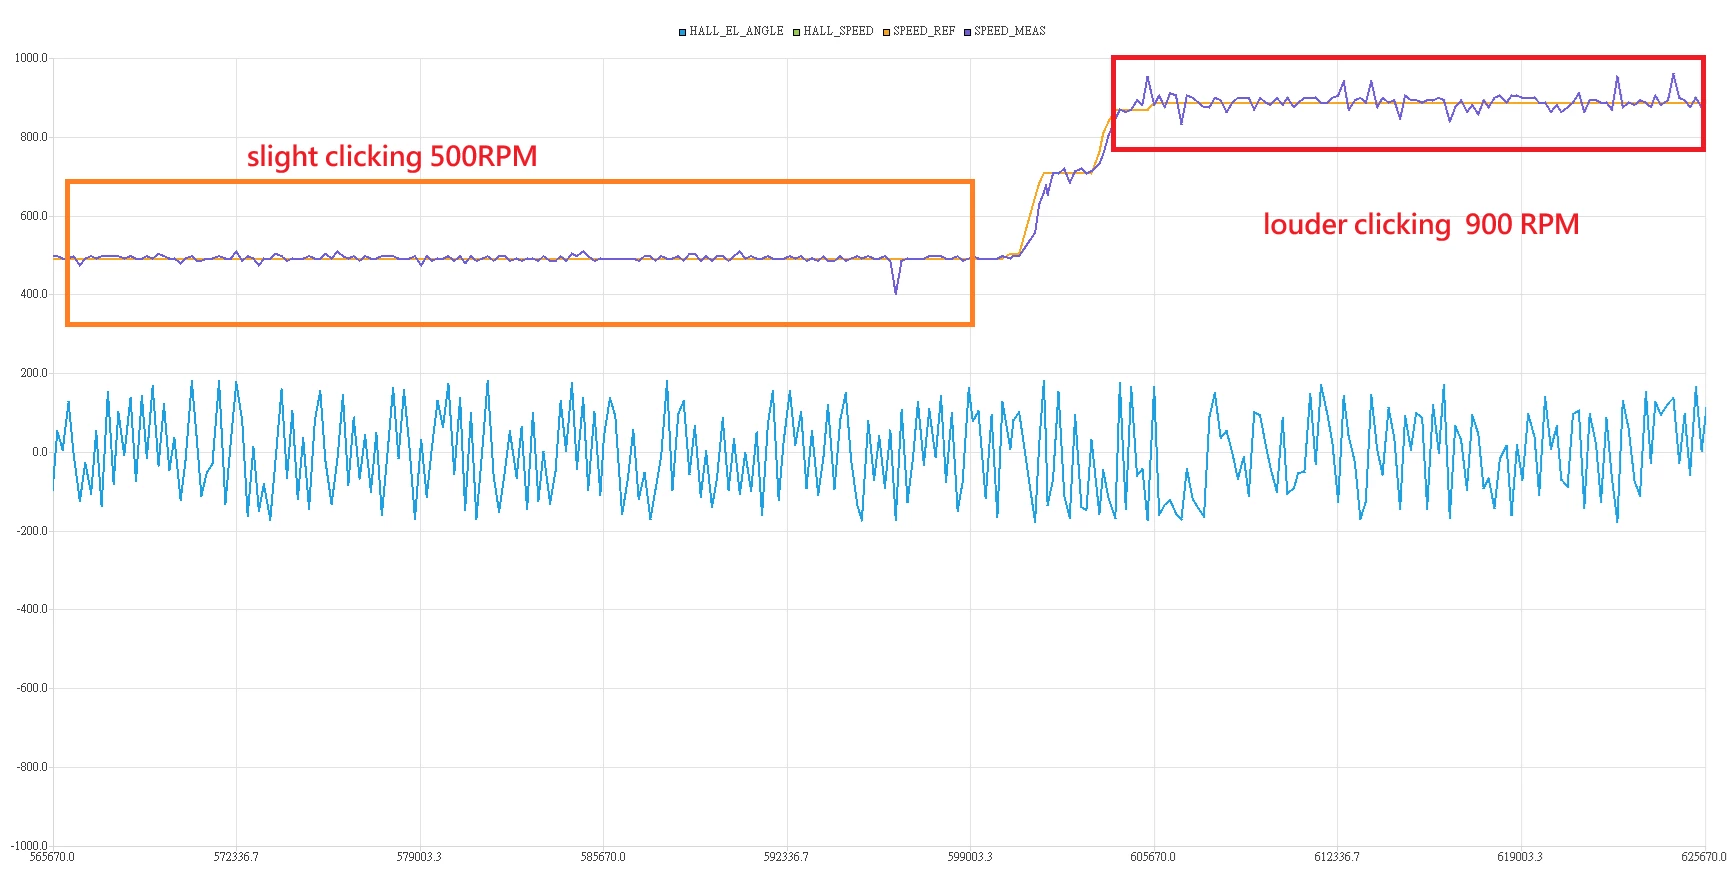Click the 592336.7 x-axis label
The height and width of the screenshot is (878, 1736).
[786, 857]
